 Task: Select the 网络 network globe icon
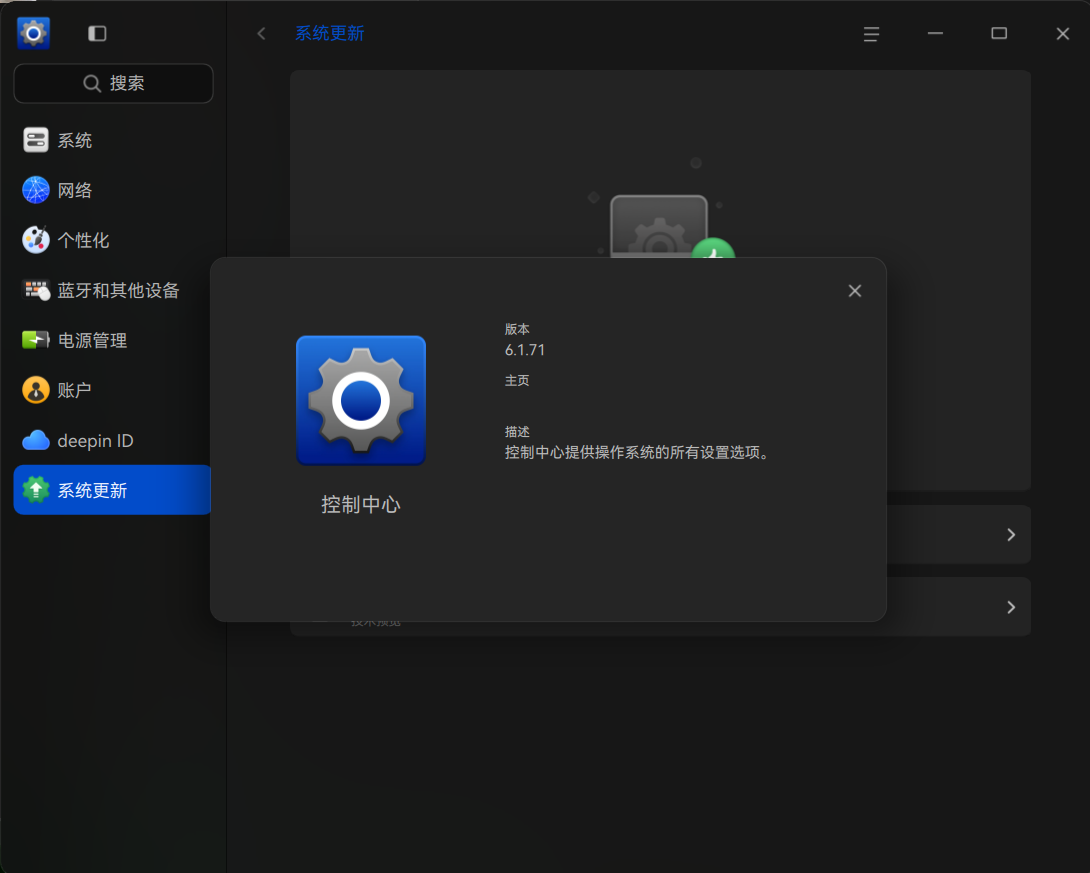coord(35,190)
